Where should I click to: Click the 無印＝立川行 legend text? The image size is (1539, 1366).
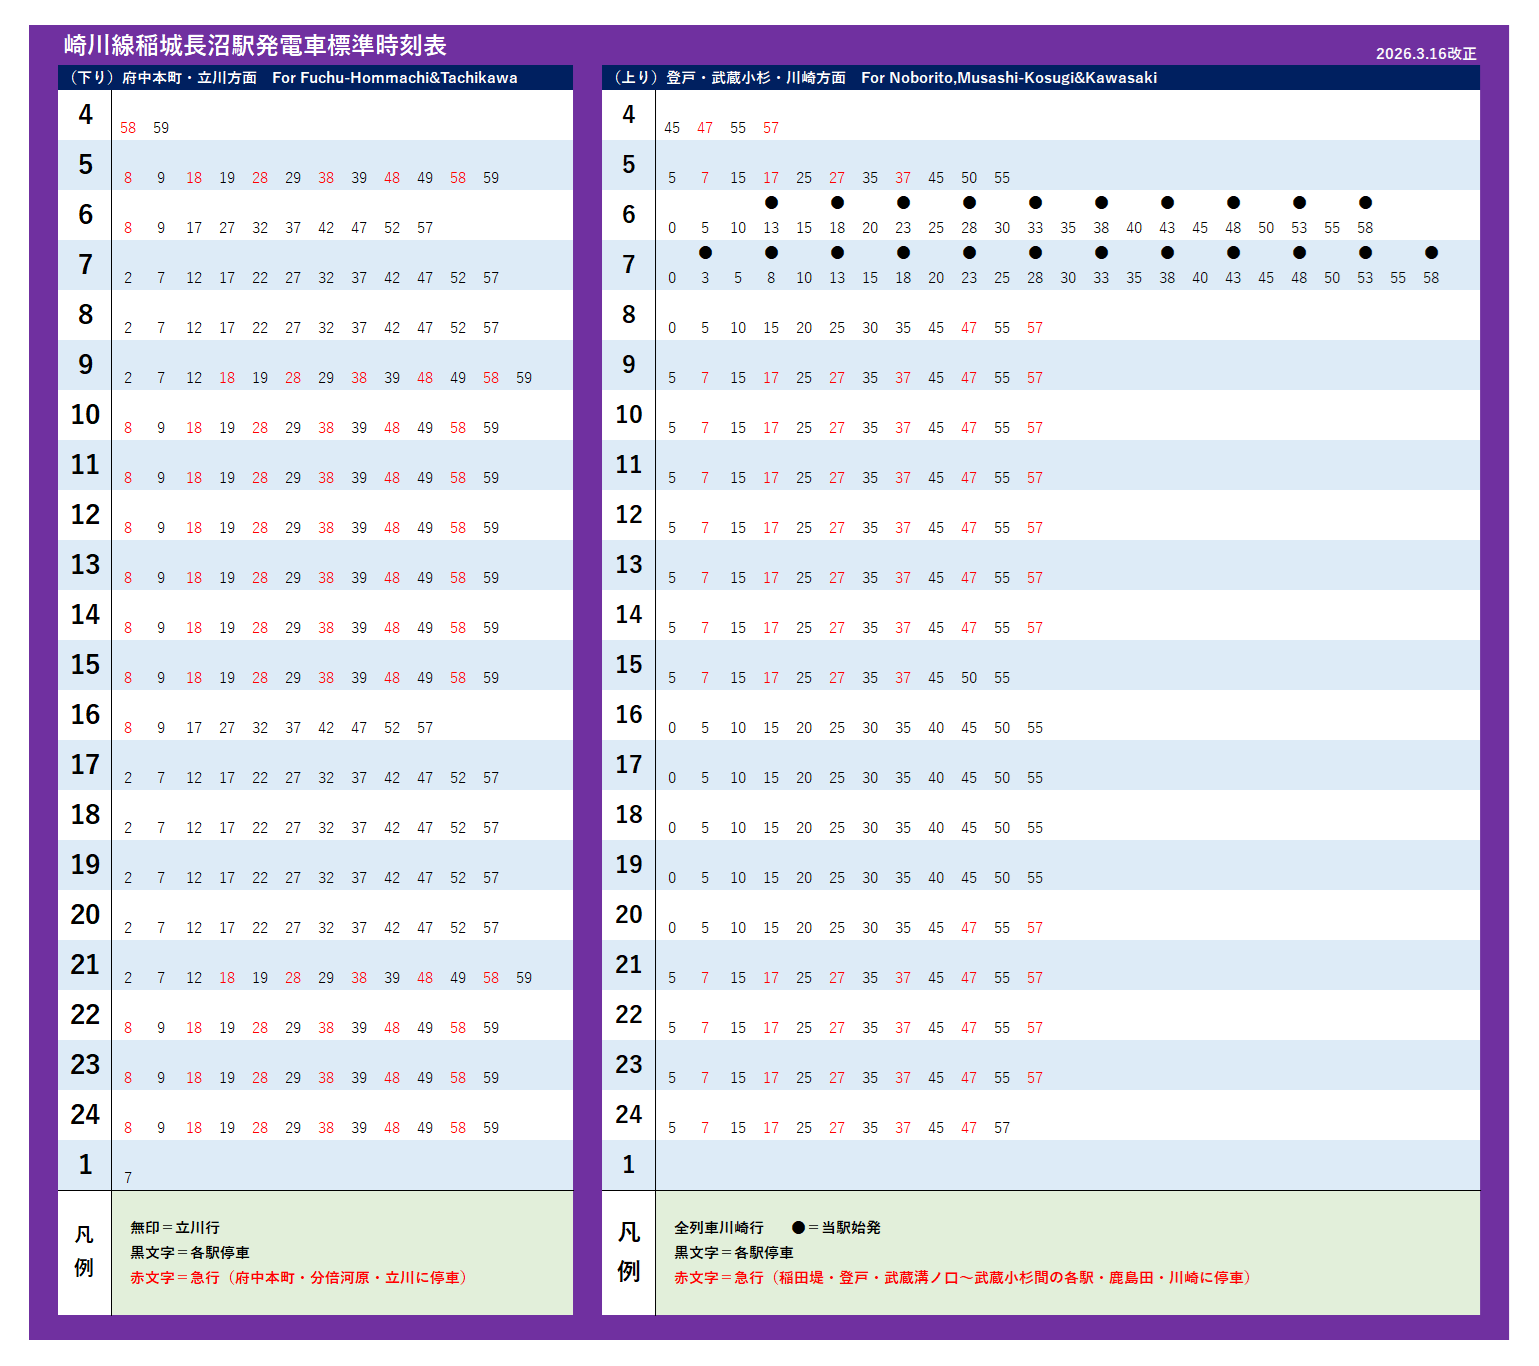tap(175, 1227)
